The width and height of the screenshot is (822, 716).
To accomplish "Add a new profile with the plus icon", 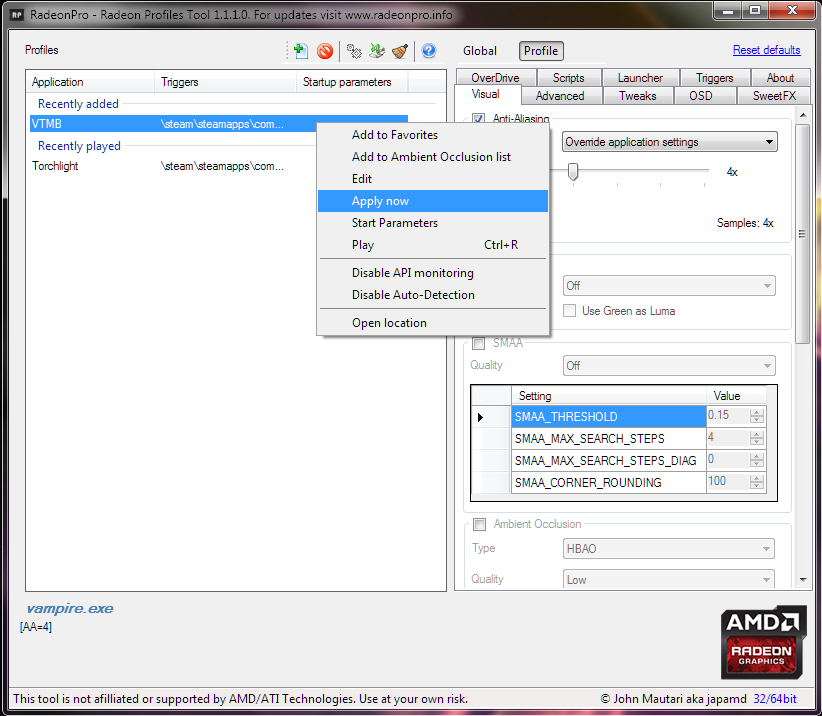I will (300, 51).
